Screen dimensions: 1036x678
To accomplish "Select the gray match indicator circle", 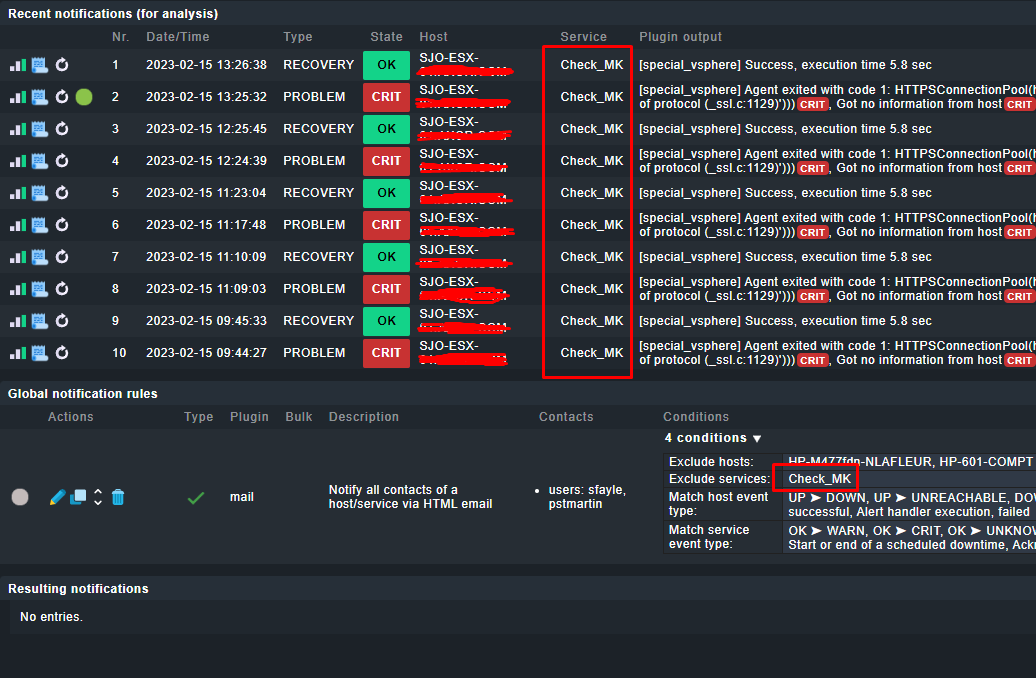I will point(20,497).
